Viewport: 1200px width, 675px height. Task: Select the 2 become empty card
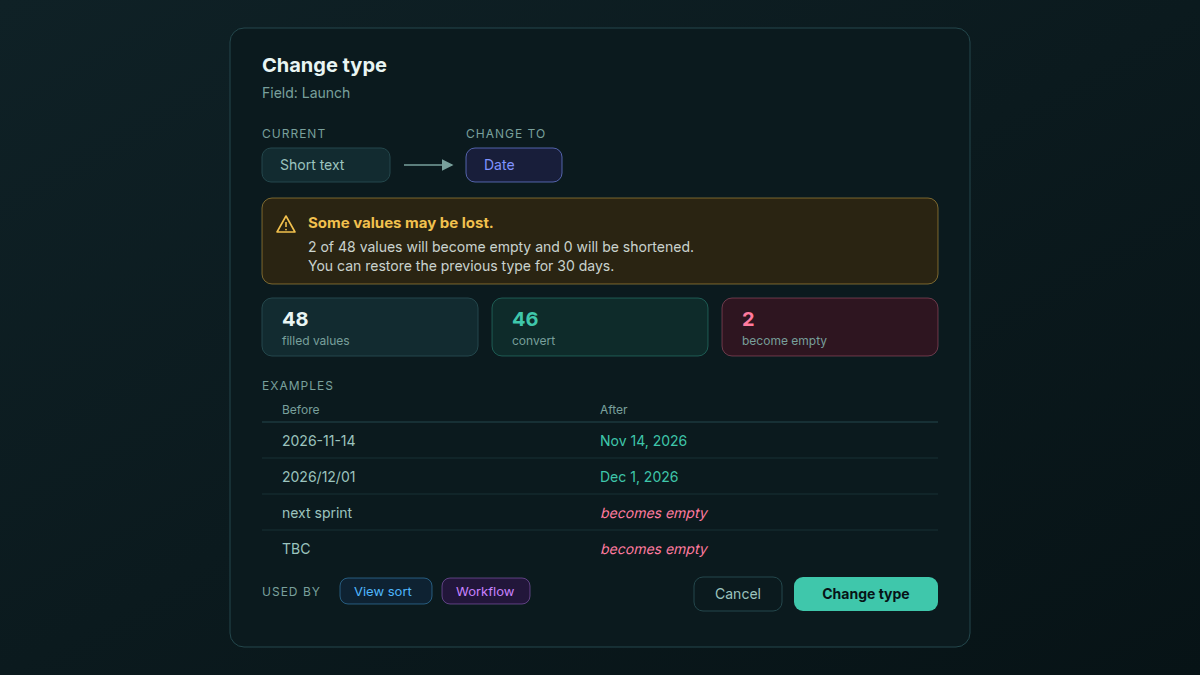point(830,327)
